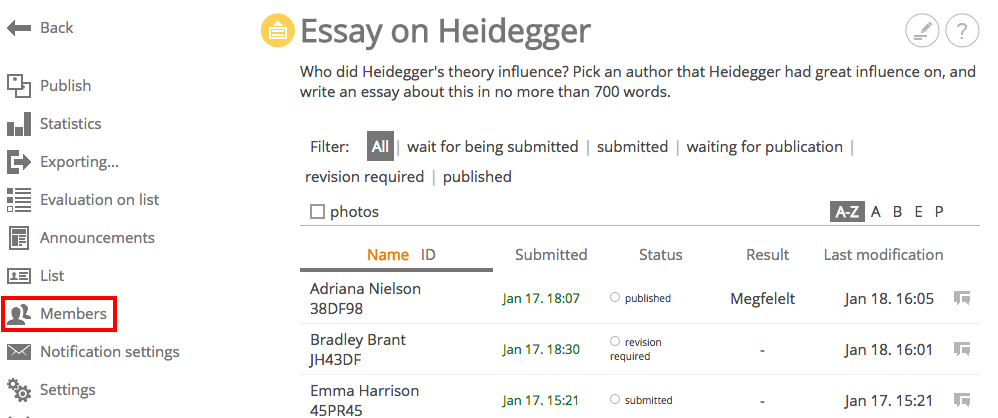The image size is (998, 418).
Task: Filter by waiting for publication
Action: (764, 147)
